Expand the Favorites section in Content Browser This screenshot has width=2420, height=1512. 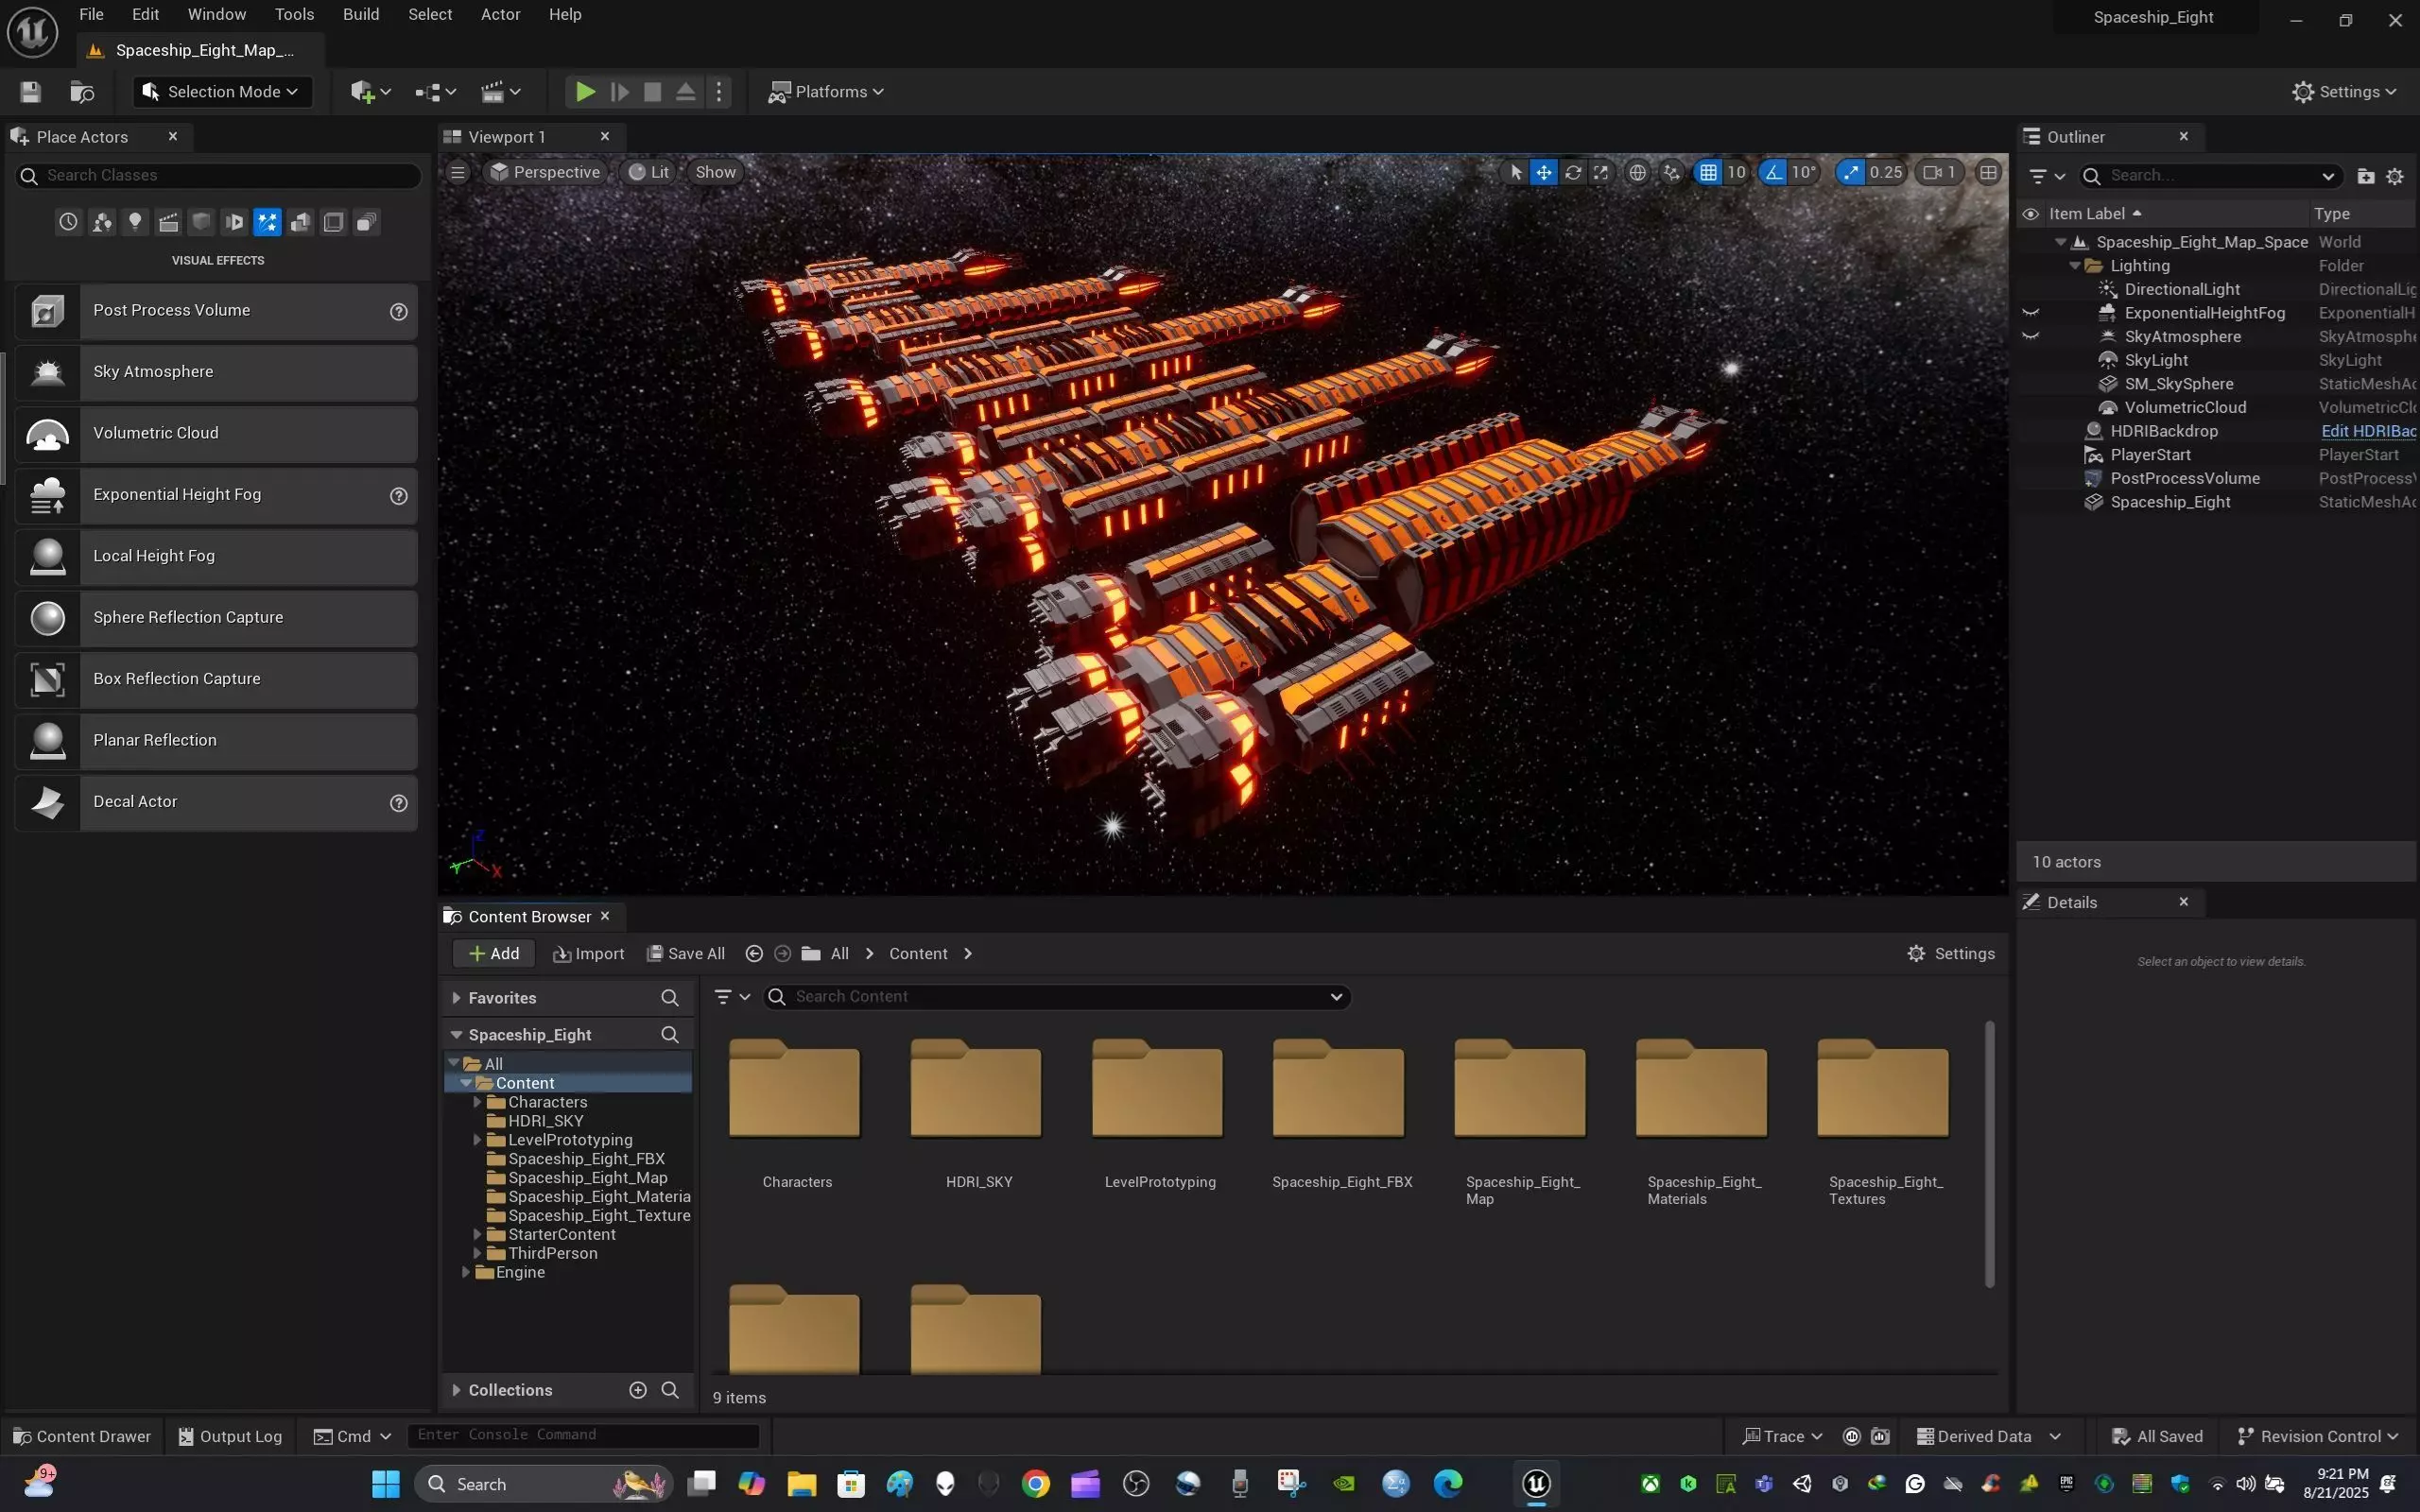[456, 998]
